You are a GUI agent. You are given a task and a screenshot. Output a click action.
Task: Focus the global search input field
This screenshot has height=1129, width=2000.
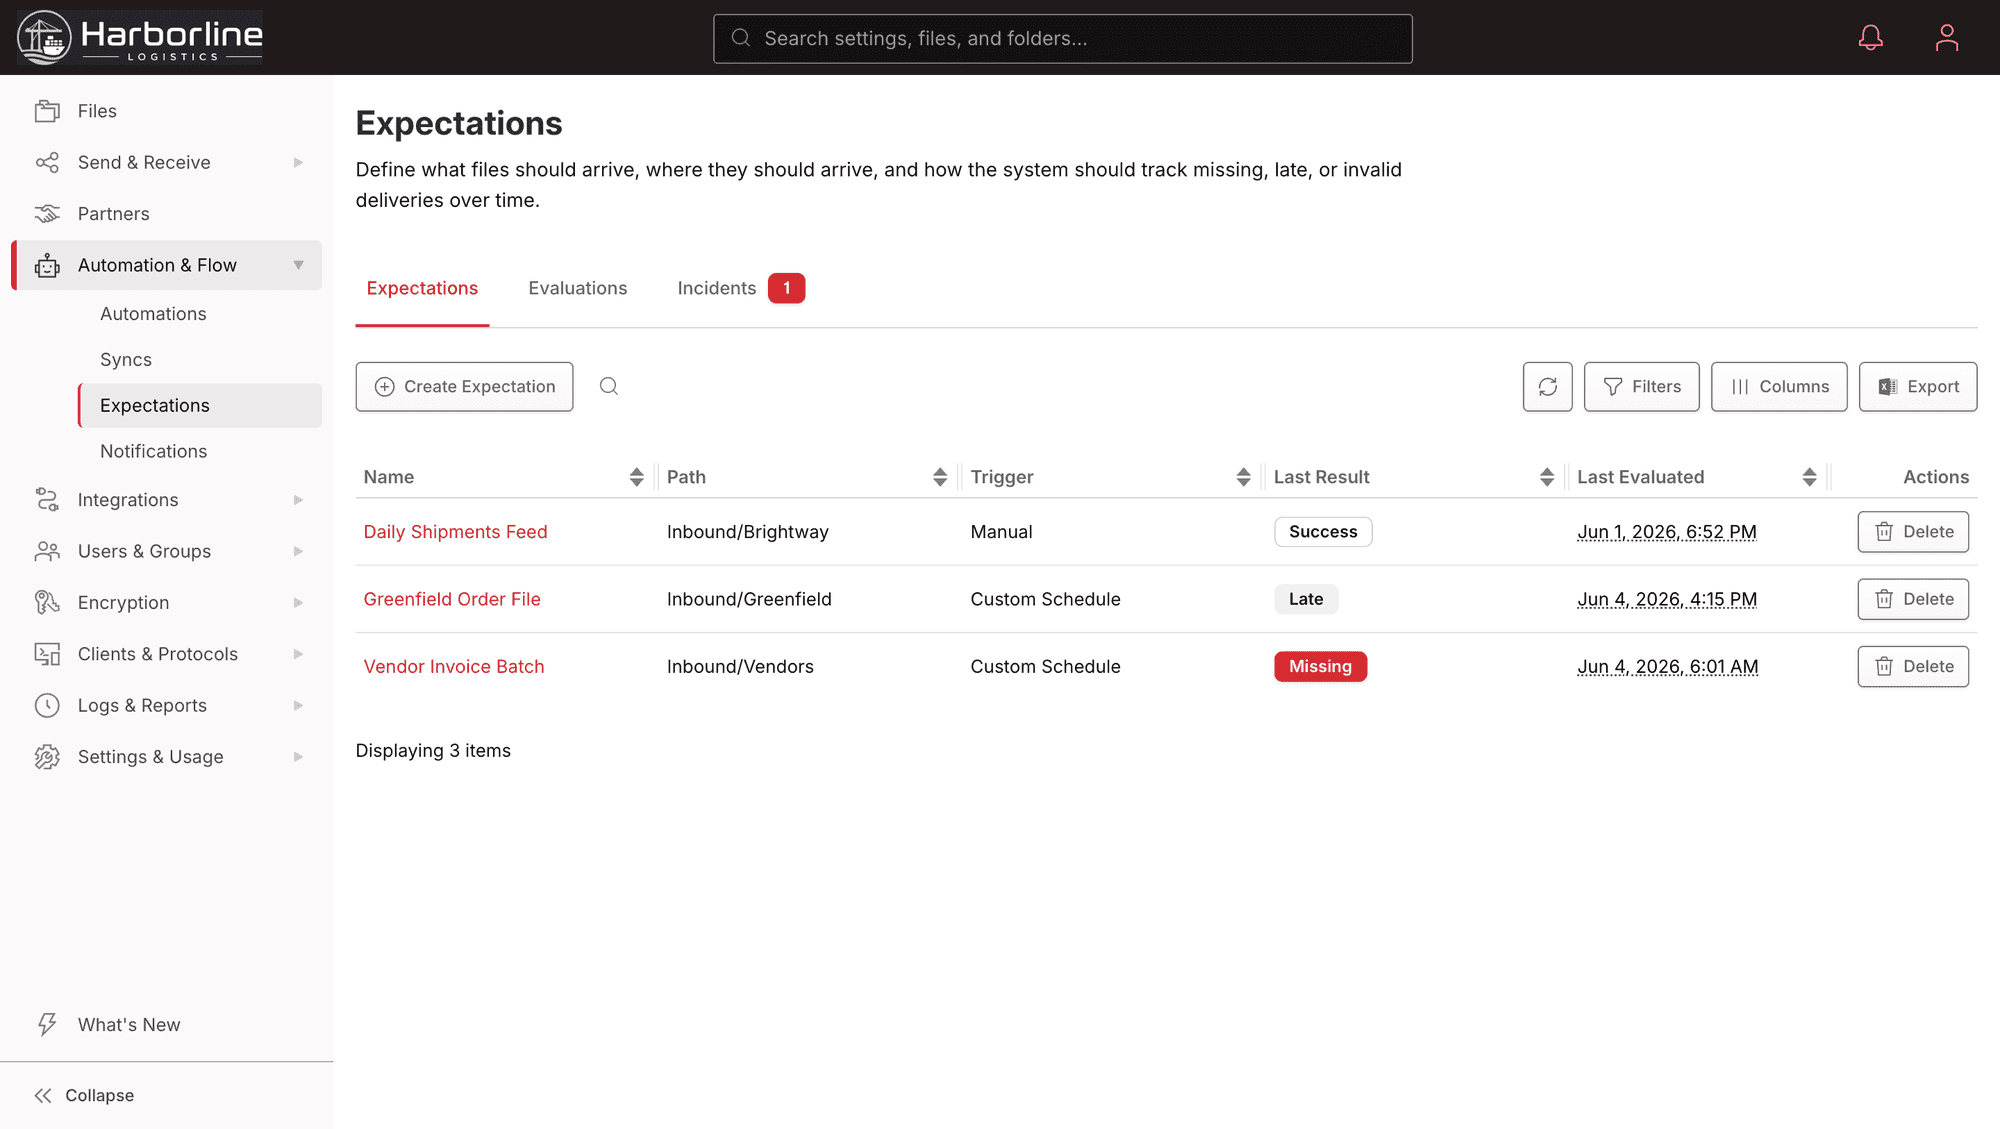click(1062, 38)
